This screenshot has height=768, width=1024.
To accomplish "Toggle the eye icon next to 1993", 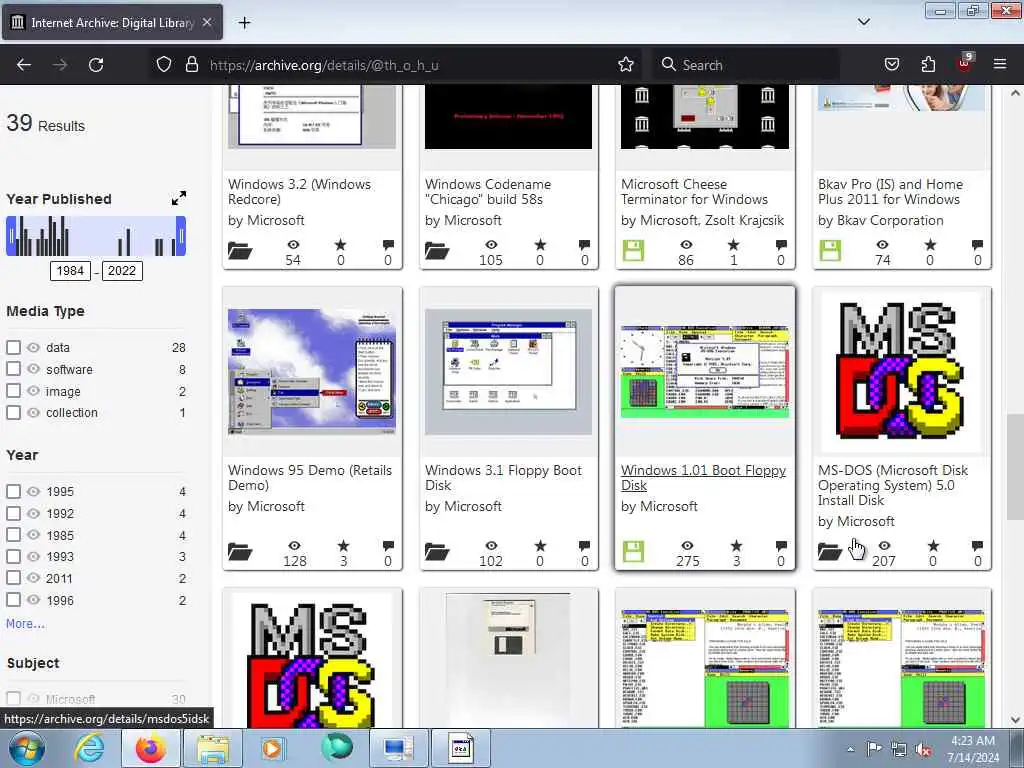I will tap(33, 556).
